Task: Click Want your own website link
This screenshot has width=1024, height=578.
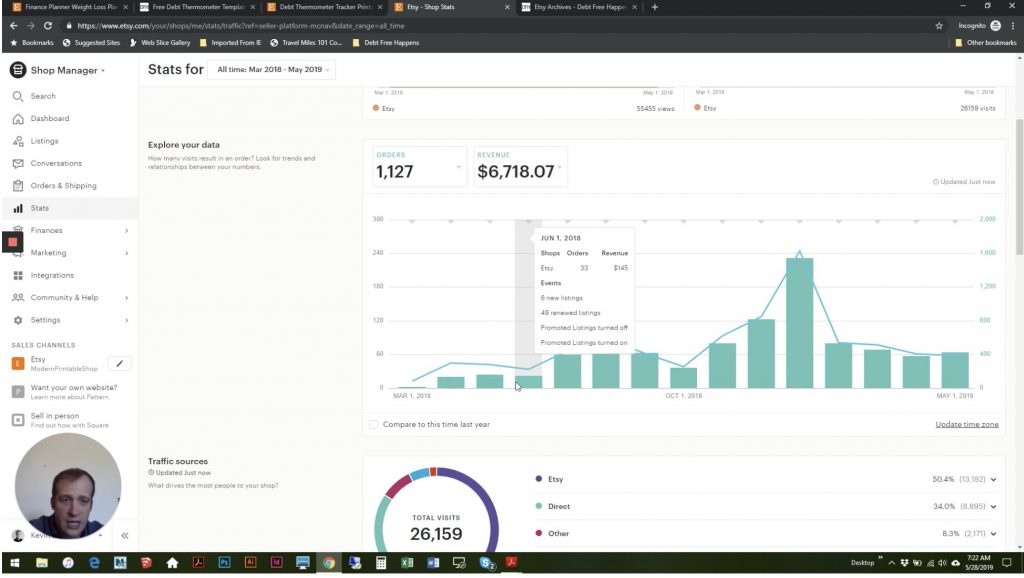Action: 73,388
